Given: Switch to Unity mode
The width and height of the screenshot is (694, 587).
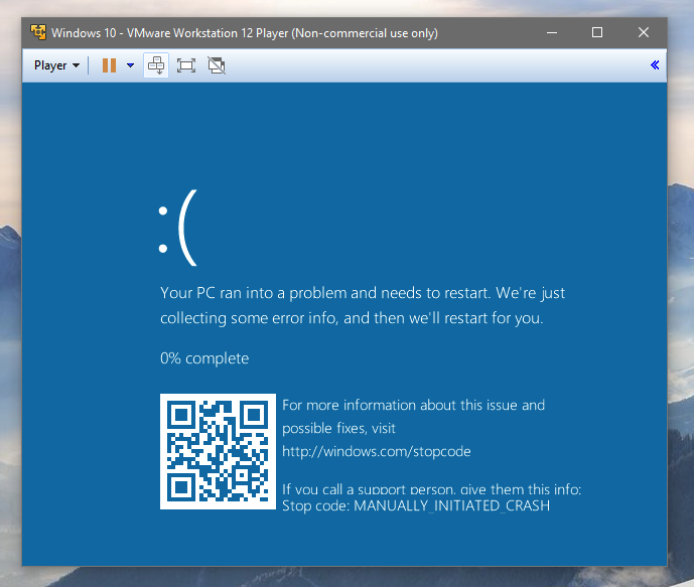Looking at the screenshot, I should [x=216, y=66].
